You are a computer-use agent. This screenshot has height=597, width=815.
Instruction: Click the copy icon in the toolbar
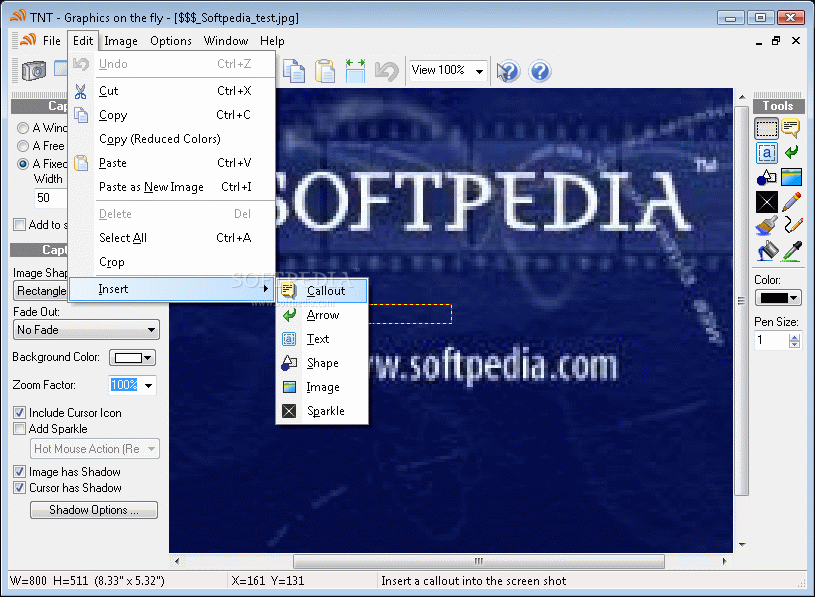click(x=294, y=71)
